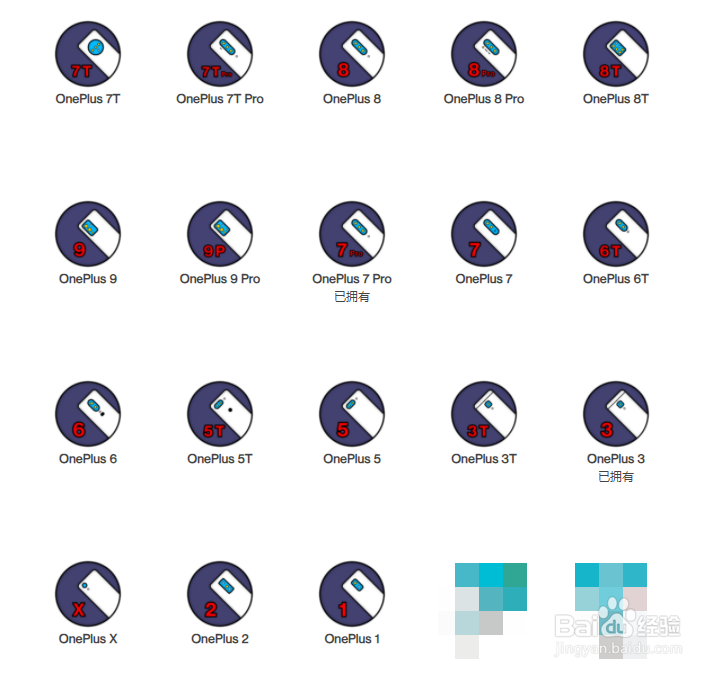Choose the OnePlus 6 badge icon
Screen dimensions: 723x674
[88, 414]
